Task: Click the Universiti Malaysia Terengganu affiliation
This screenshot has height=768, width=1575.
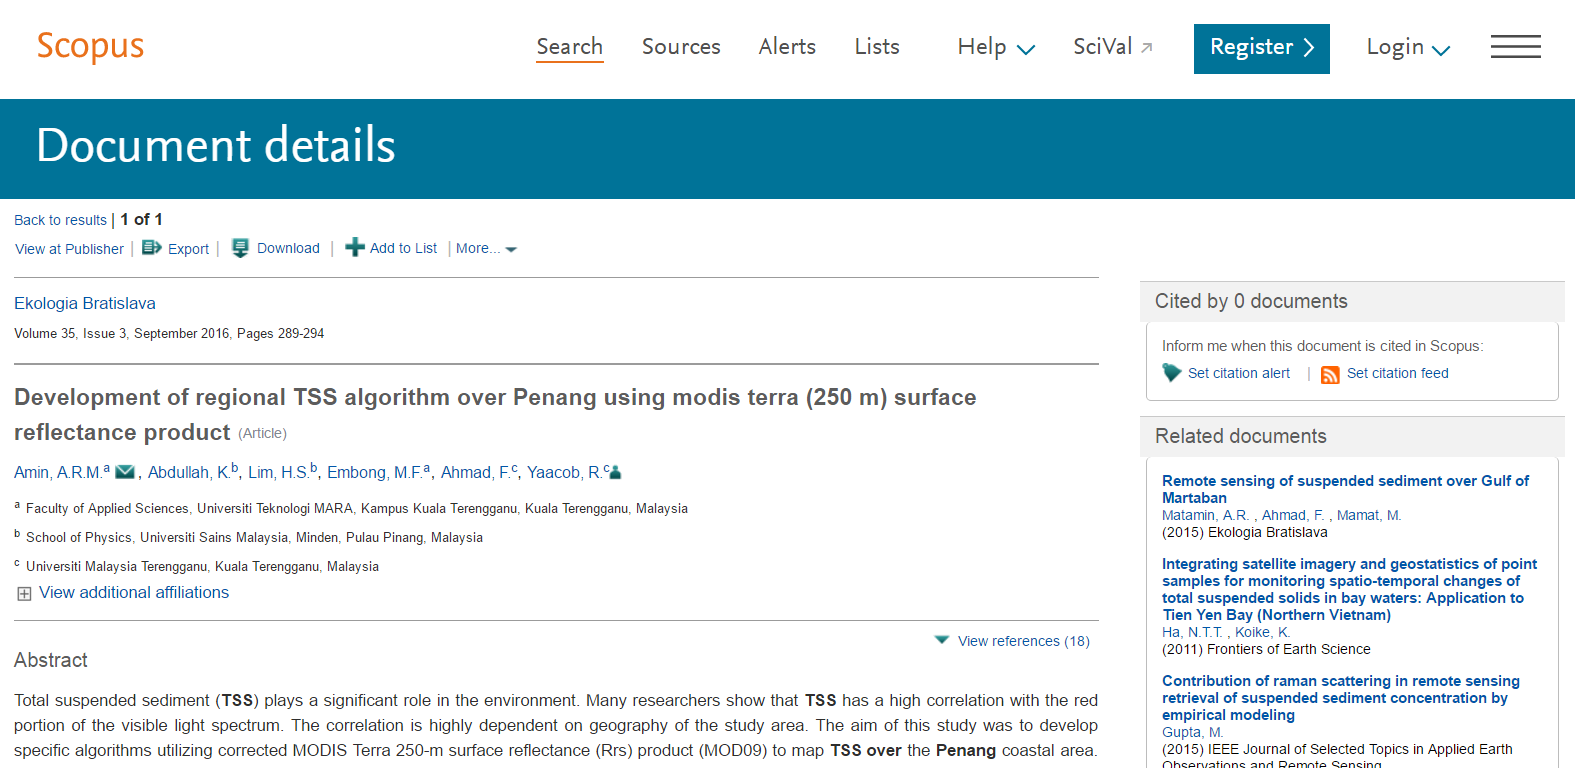Action: click(202, 567)
